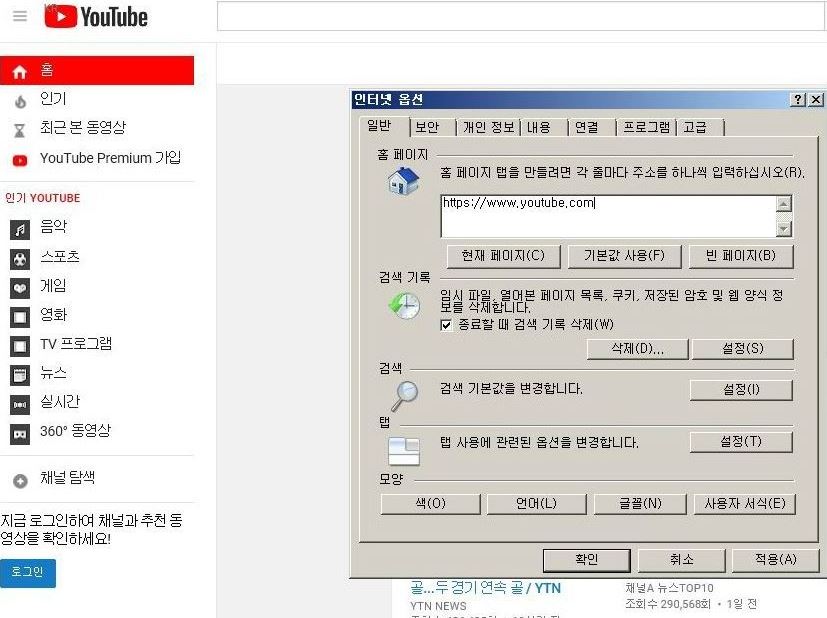Open search defaults 설정(I) button
Screen dimensions: 827x618
741,390
